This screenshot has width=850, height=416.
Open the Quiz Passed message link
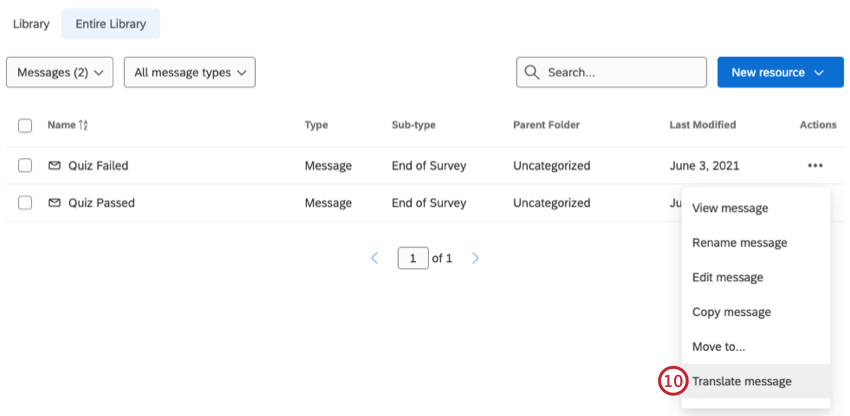click(x=101, y=203)
